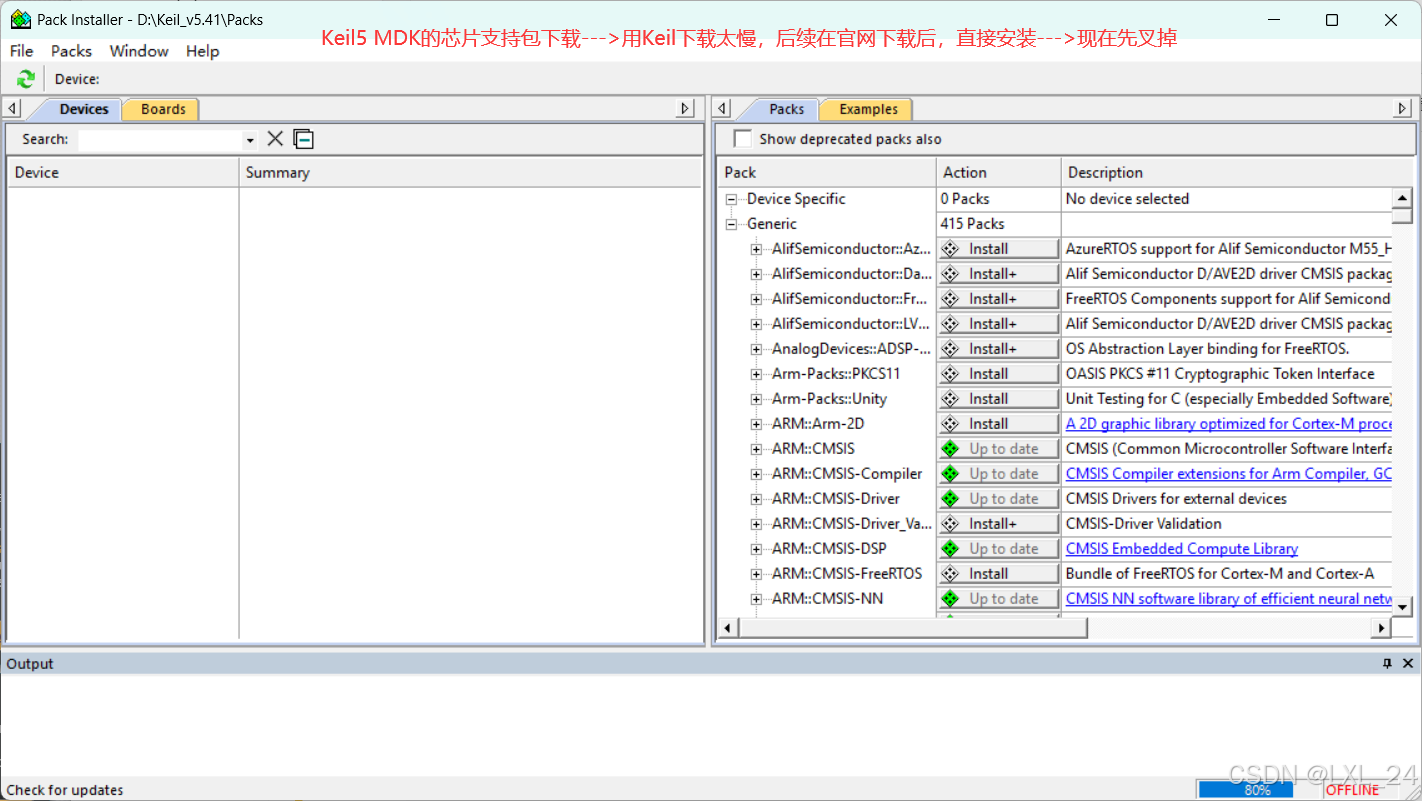1422x801 pixels.
Task: Click install diamond icon for ARM::CMSIS-FreeRTOS
Action: (x=950, y=574)
